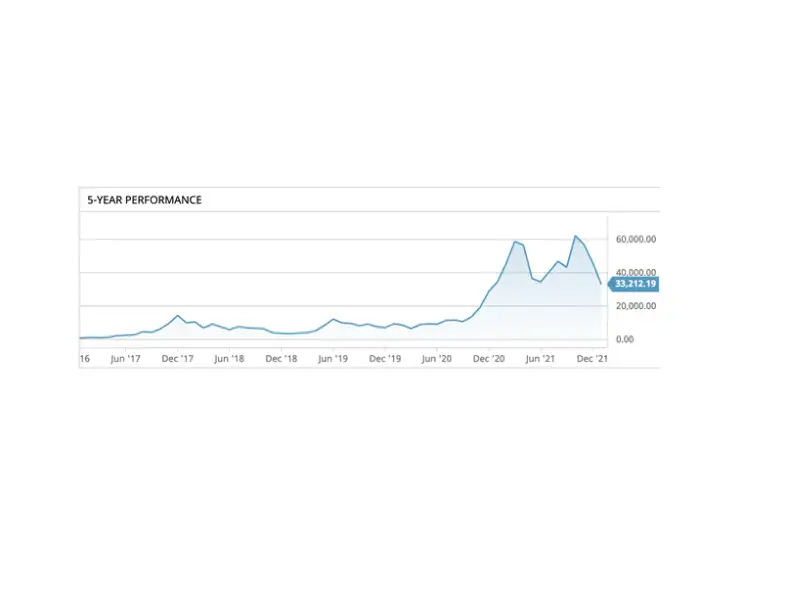Select the Dec '20 x-axis label
The image size is (800, 600).
tap(489, 358)
